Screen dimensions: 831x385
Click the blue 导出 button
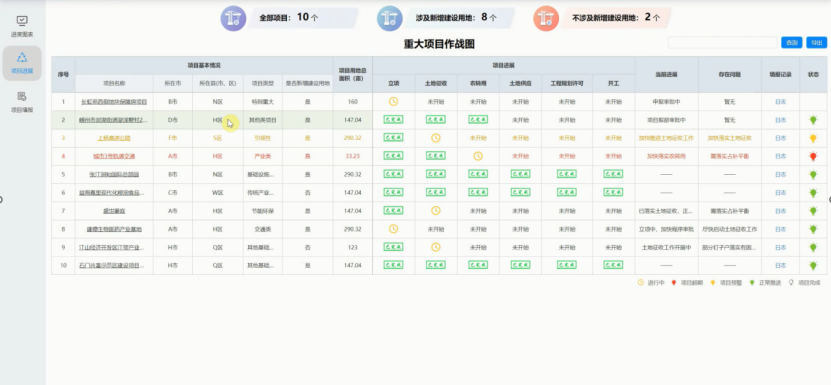(x=817, y=42)
